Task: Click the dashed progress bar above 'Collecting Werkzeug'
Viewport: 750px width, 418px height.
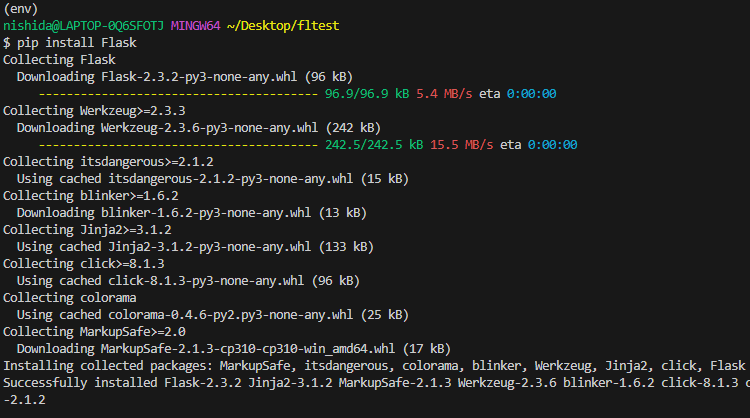Action: [x=178, y=94]
